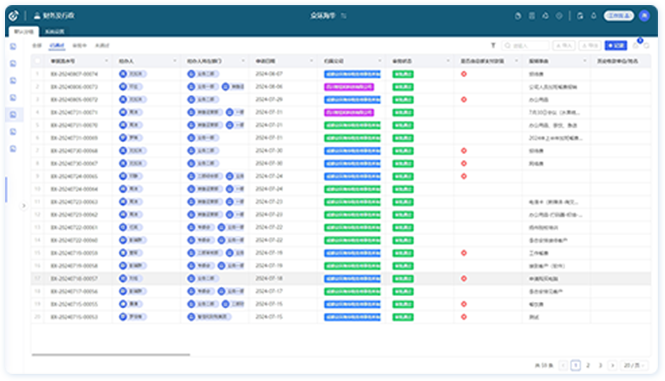
Task: Click the refresh icon at table toolbar end
Action: [x=647, y=45]
